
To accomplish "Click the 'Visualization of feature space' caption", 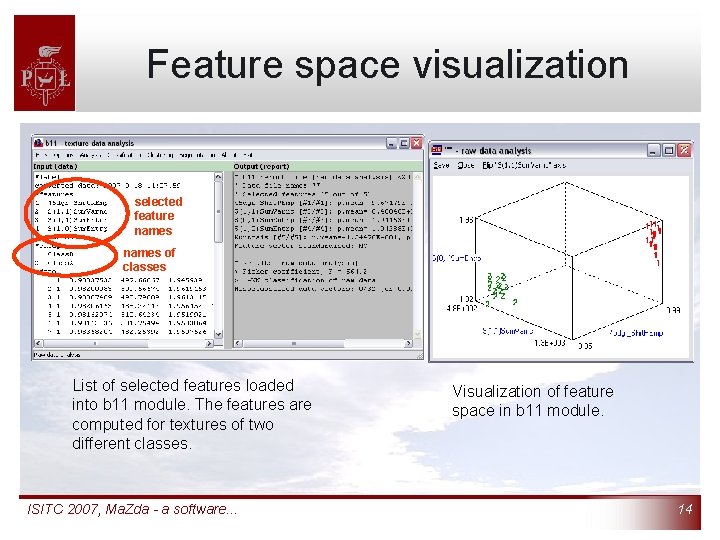I will 533,400.
